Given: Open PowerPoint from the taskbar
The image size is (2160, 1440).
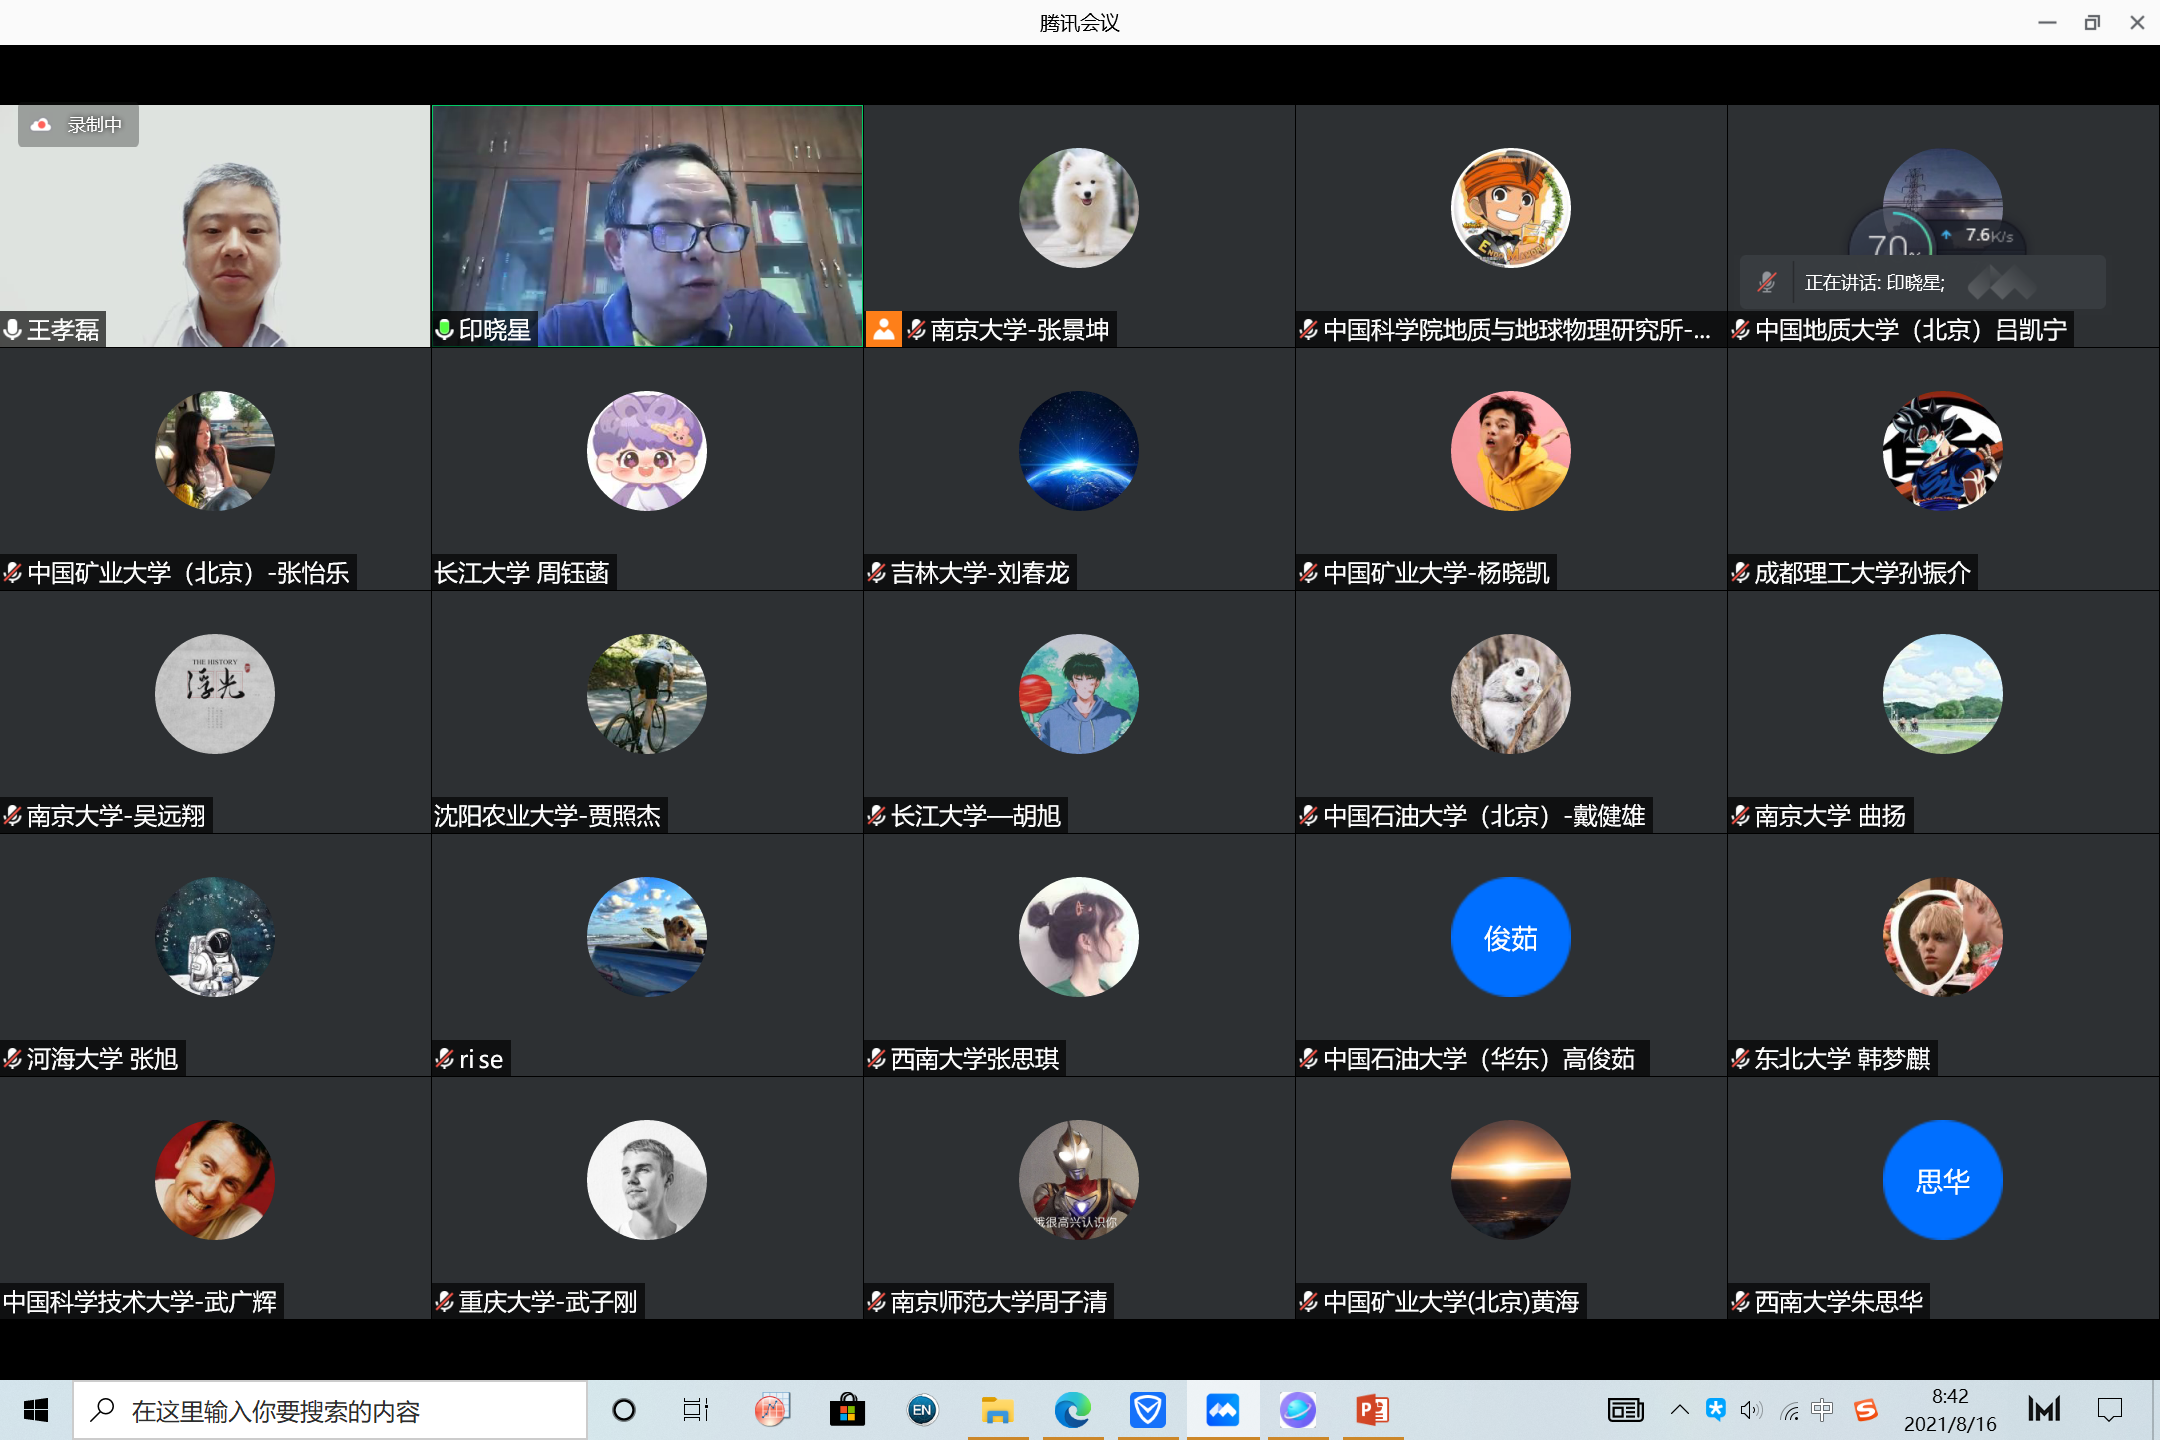Looking at the screenshot, I should 1372,1411.
